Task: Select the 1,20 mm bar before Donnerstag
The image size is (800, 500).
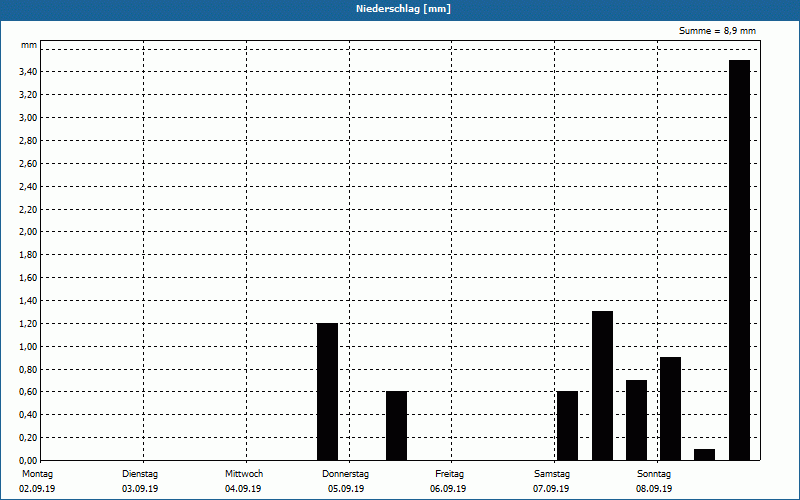Action: click(x=328, y=392)
